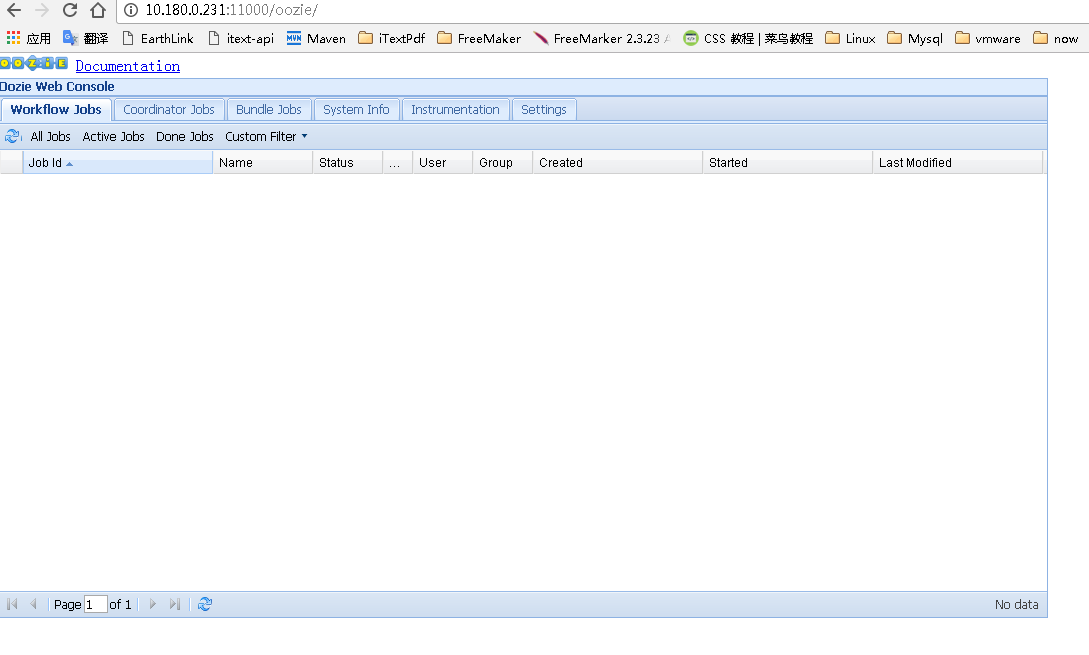Open the EarthLink bookmark
This screenshot has height=655, width=1089.
158,38
